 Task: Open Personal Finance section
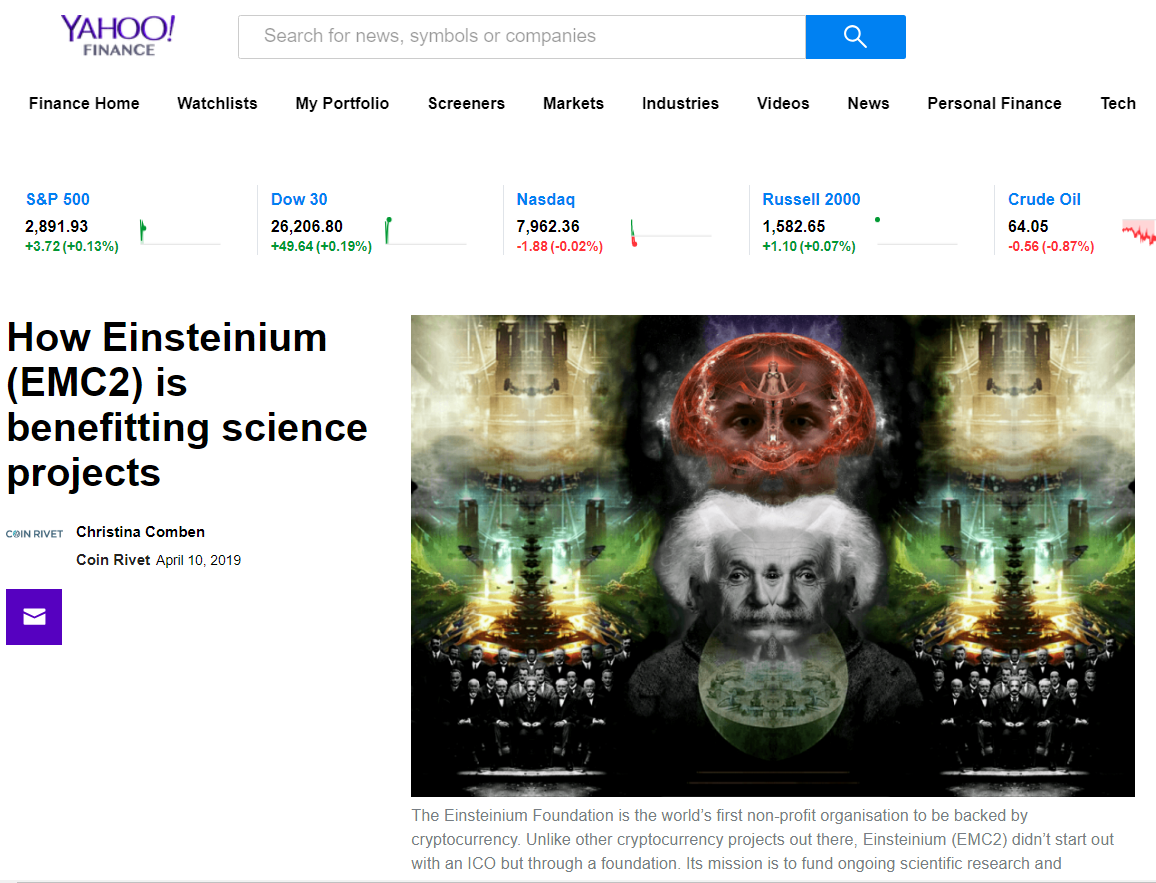click(995, 103)
